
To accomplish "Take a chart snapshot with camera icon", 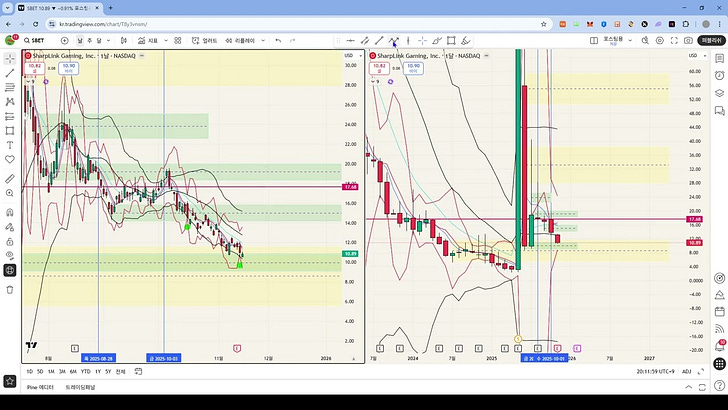I will click(x=689, y=40).
